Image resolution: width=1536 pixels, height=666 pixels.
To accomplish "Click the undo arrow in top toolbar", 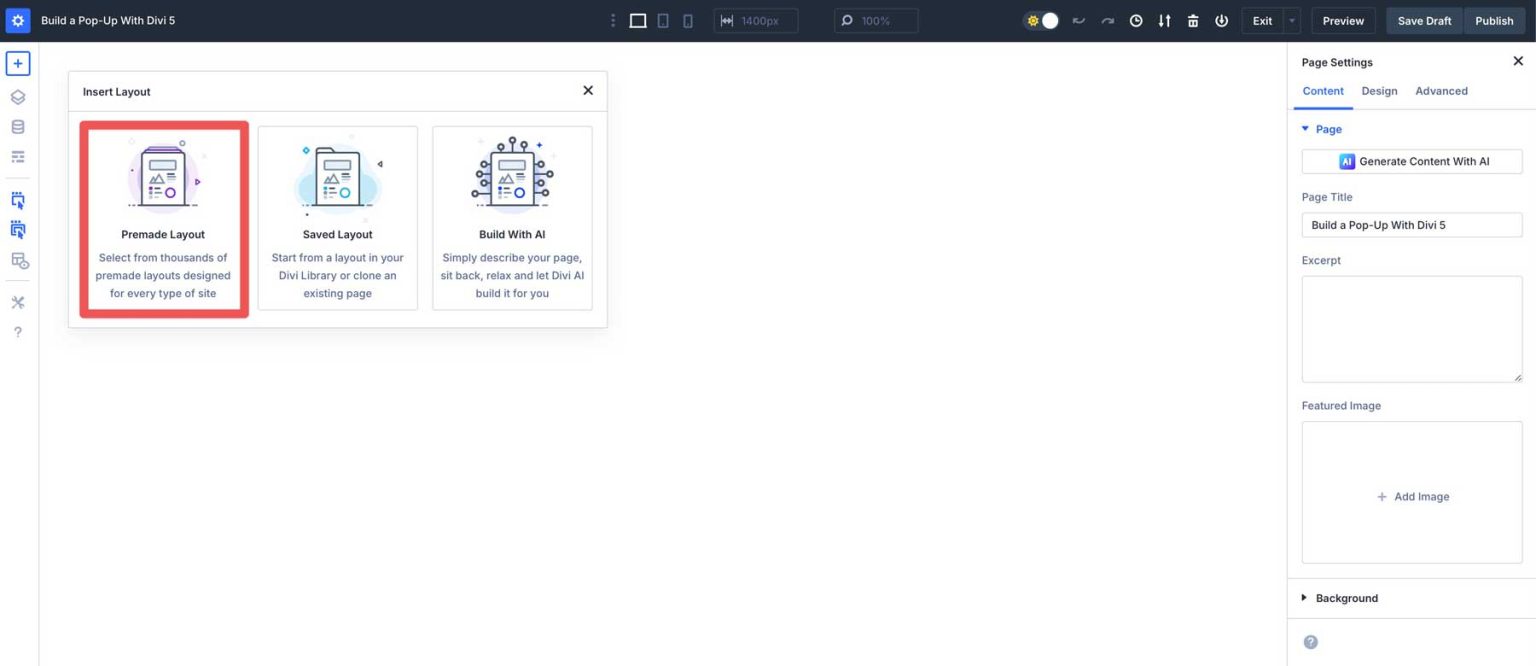I will click(x=1078, y=20).
